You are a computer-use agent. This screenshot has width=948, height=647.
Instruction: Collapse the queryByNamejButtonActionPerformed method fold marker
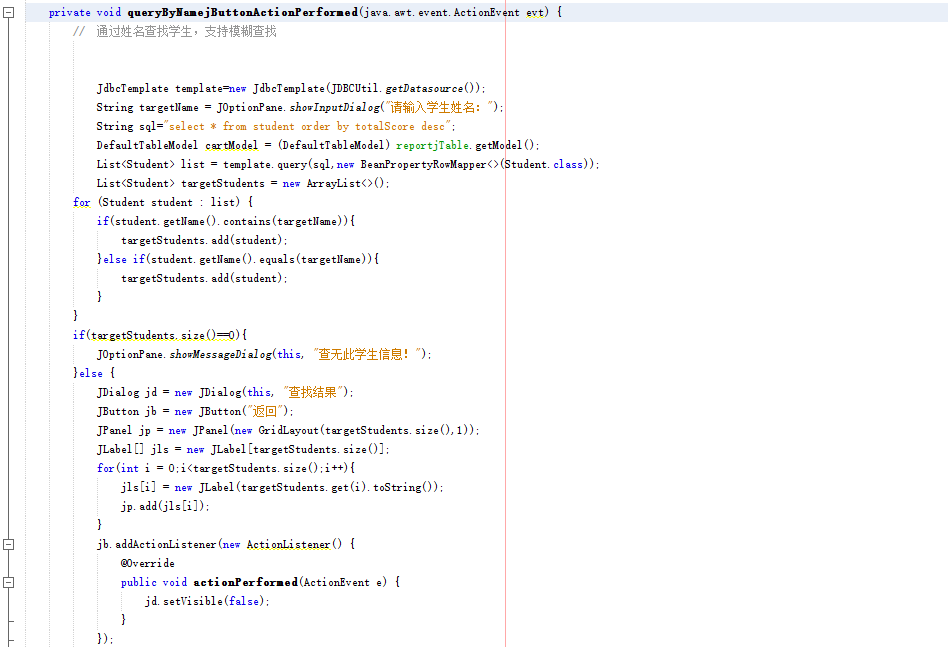coord(8,12)
